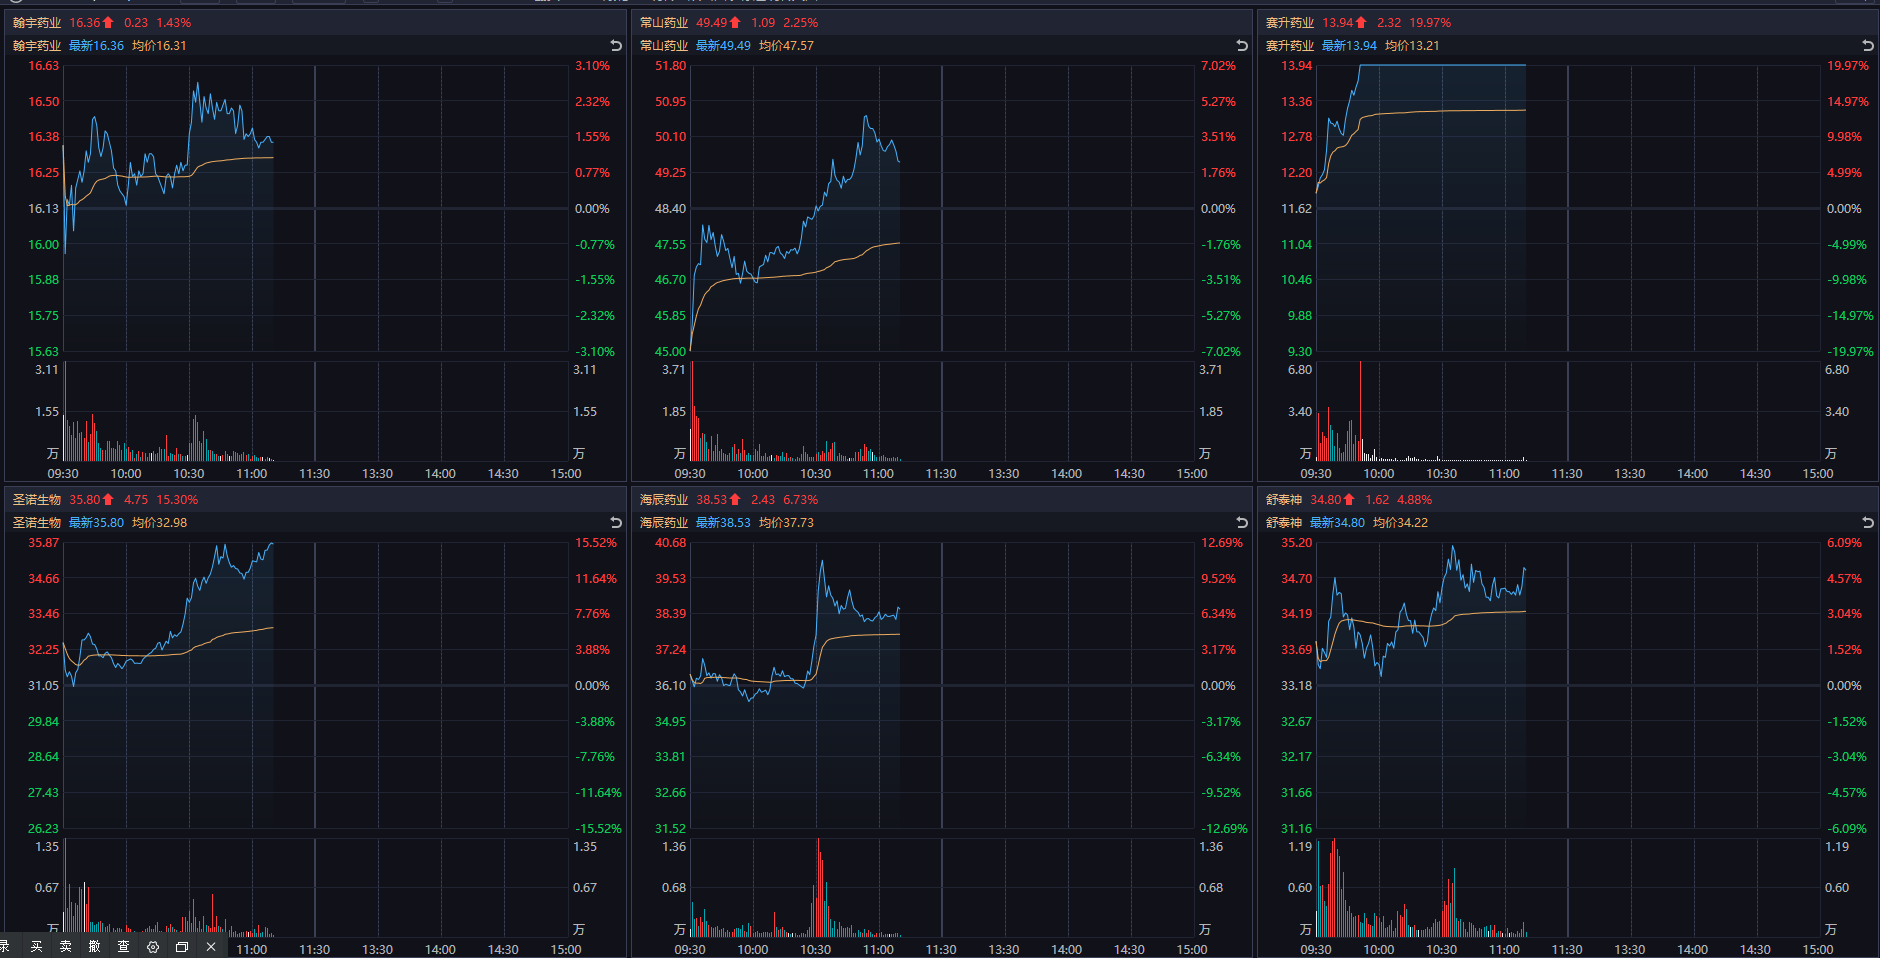The image size is (1880, 958).
Task: Click 最新34.80 in 舒泰神 chart legend
Action: [1337, 523]
